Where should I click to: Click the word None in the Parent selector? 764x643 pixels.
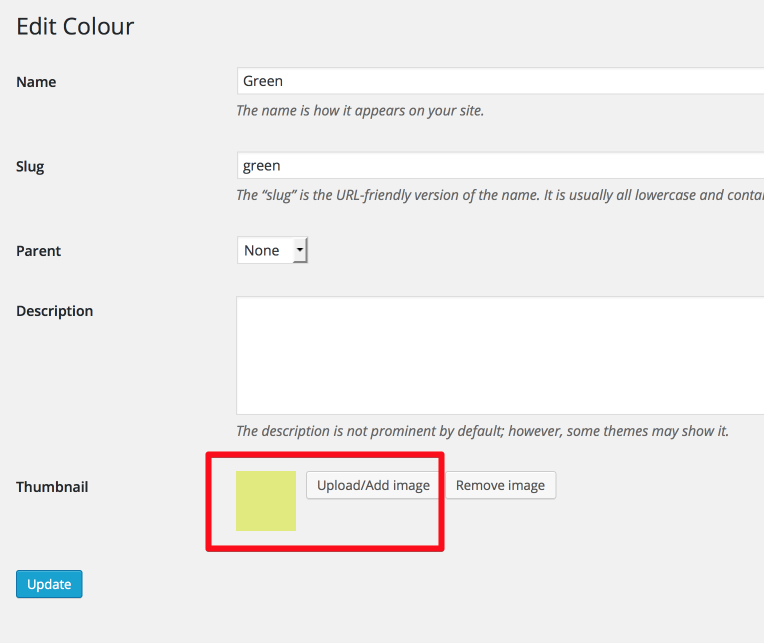click(262, 250)
